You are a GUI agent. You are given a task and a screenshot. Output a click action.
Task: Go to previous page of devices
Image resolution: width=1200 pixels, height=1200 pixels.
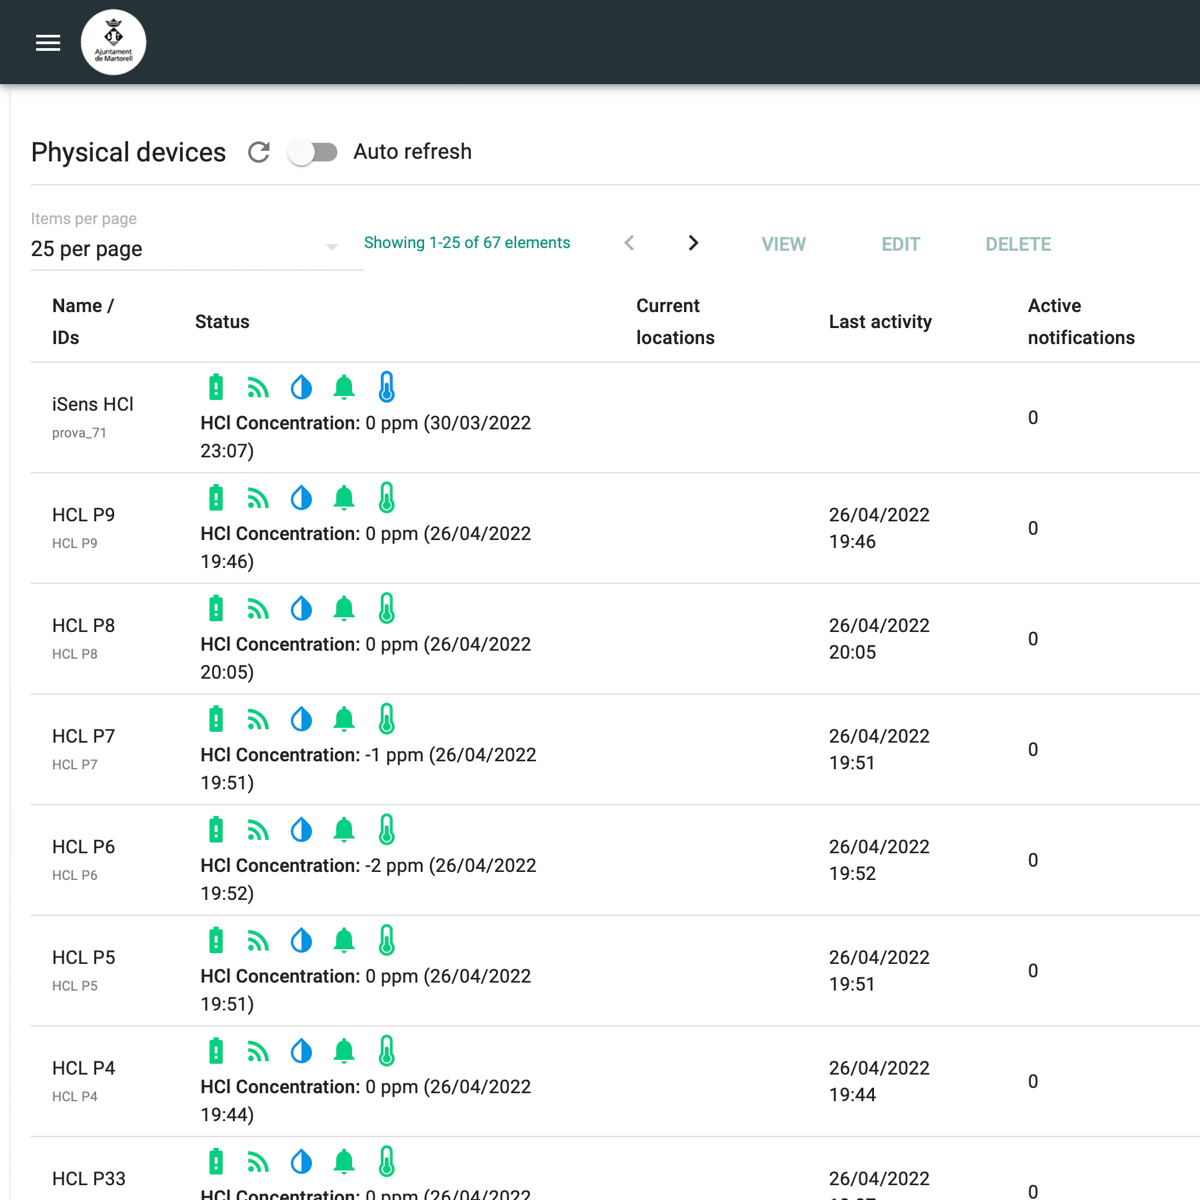click(x=629, y=243)
